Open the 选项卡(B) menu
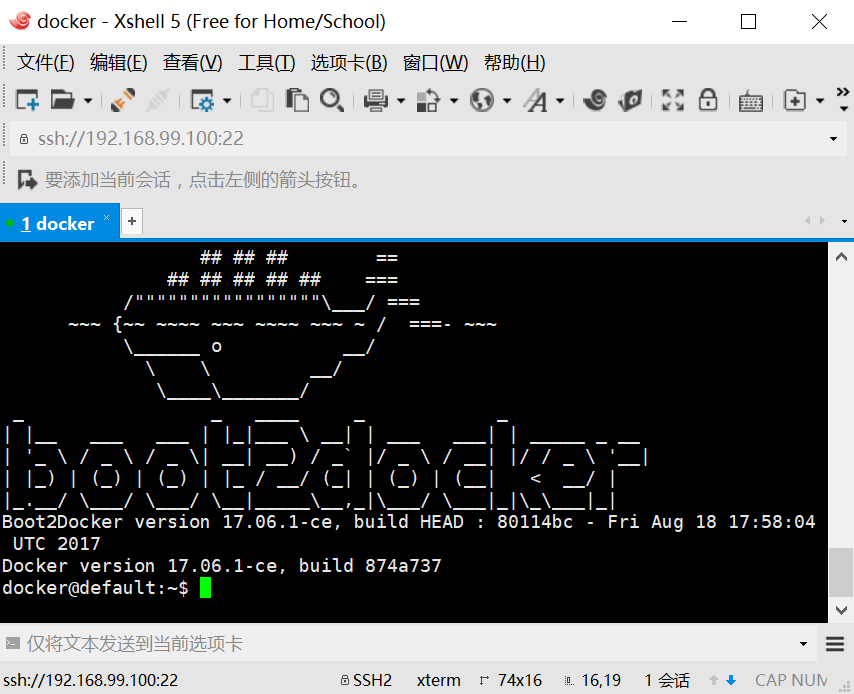 tap(349, 63)
